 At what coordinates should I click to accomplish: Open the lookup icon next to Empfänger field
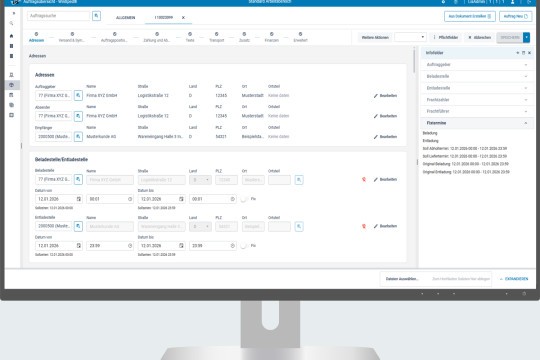78,137
